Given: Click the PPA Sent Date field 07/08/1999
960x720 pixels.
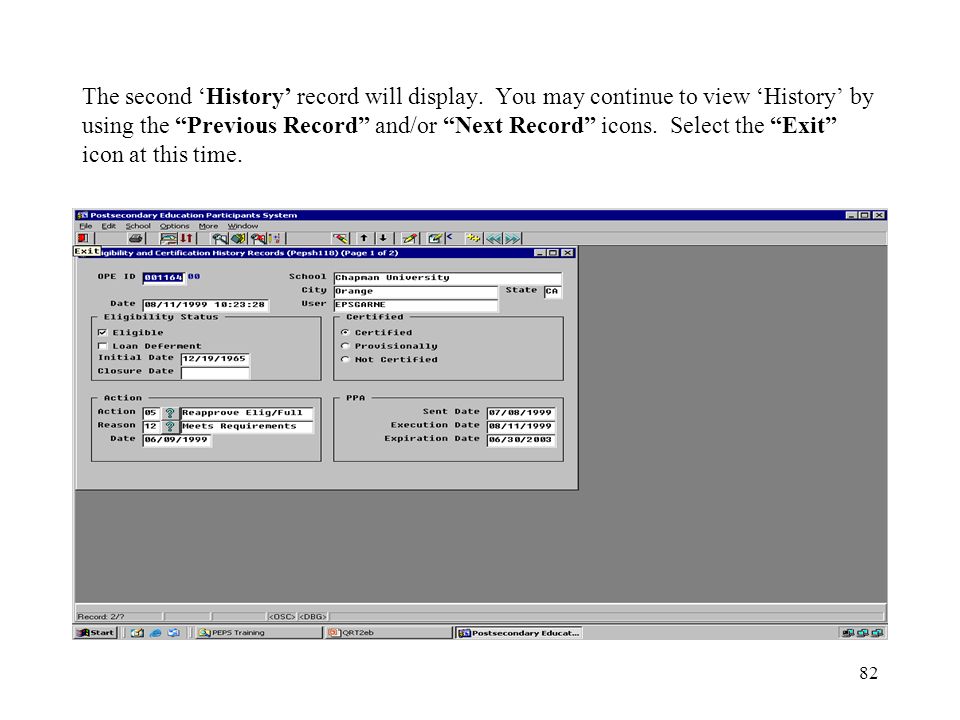Looking at the screenshot, I should pos(521,413).
